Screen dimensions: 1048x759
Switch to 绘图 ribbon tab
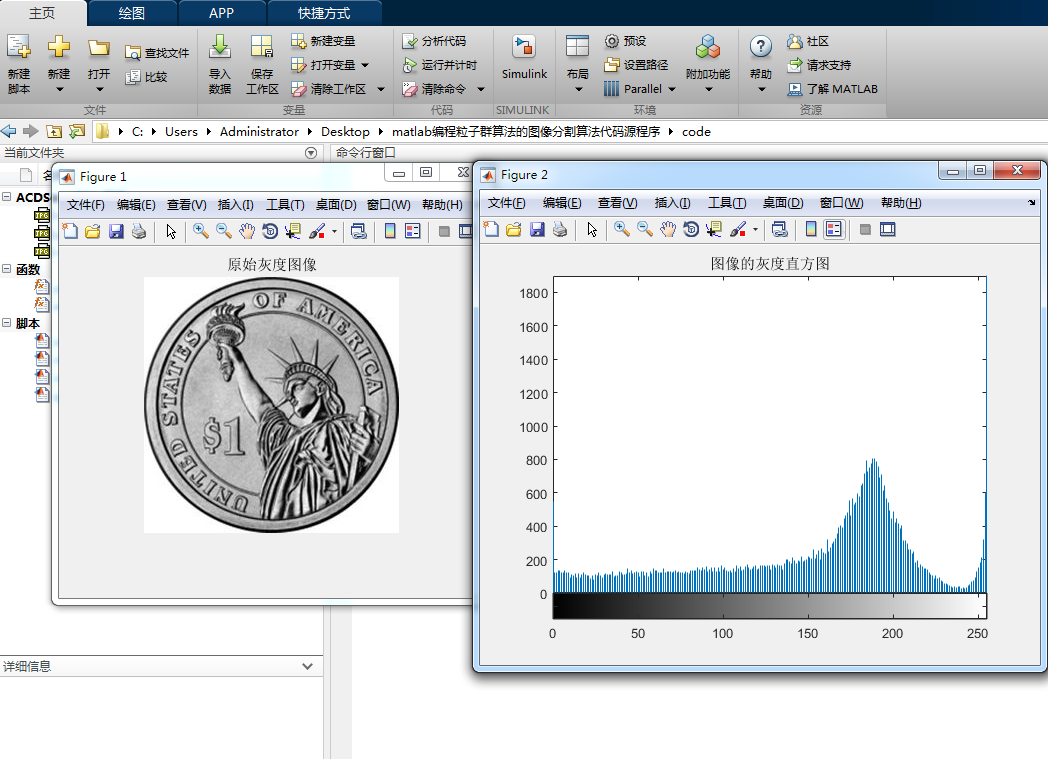point(132,13)
